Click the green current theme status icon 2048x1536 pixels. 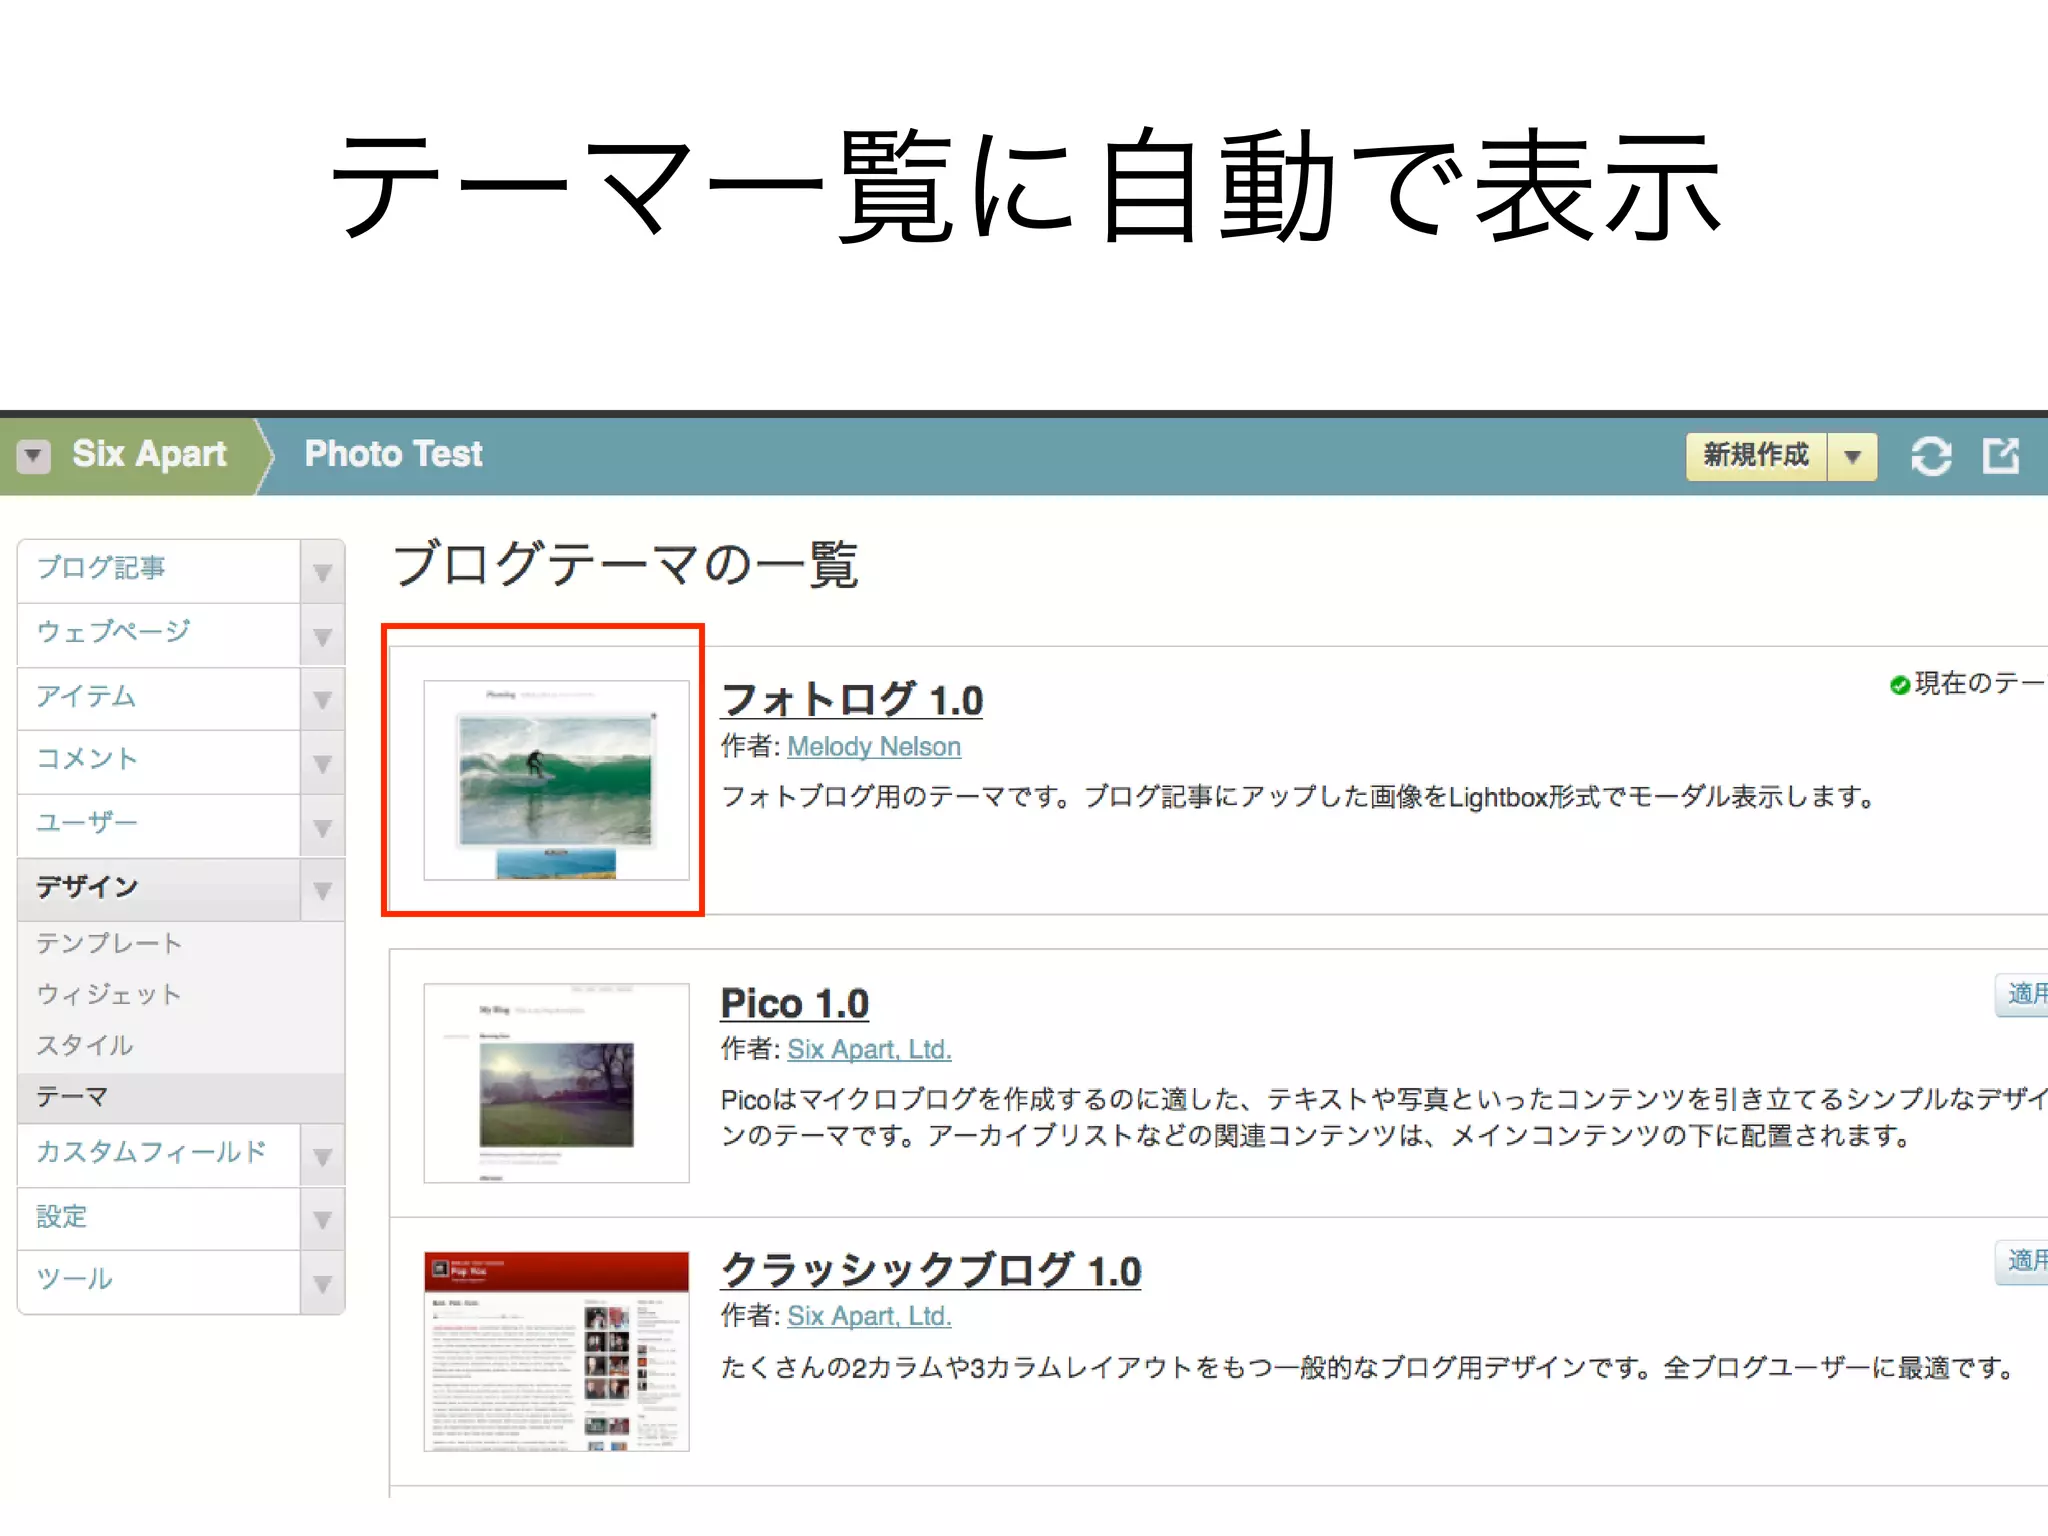coord(1899,685)
